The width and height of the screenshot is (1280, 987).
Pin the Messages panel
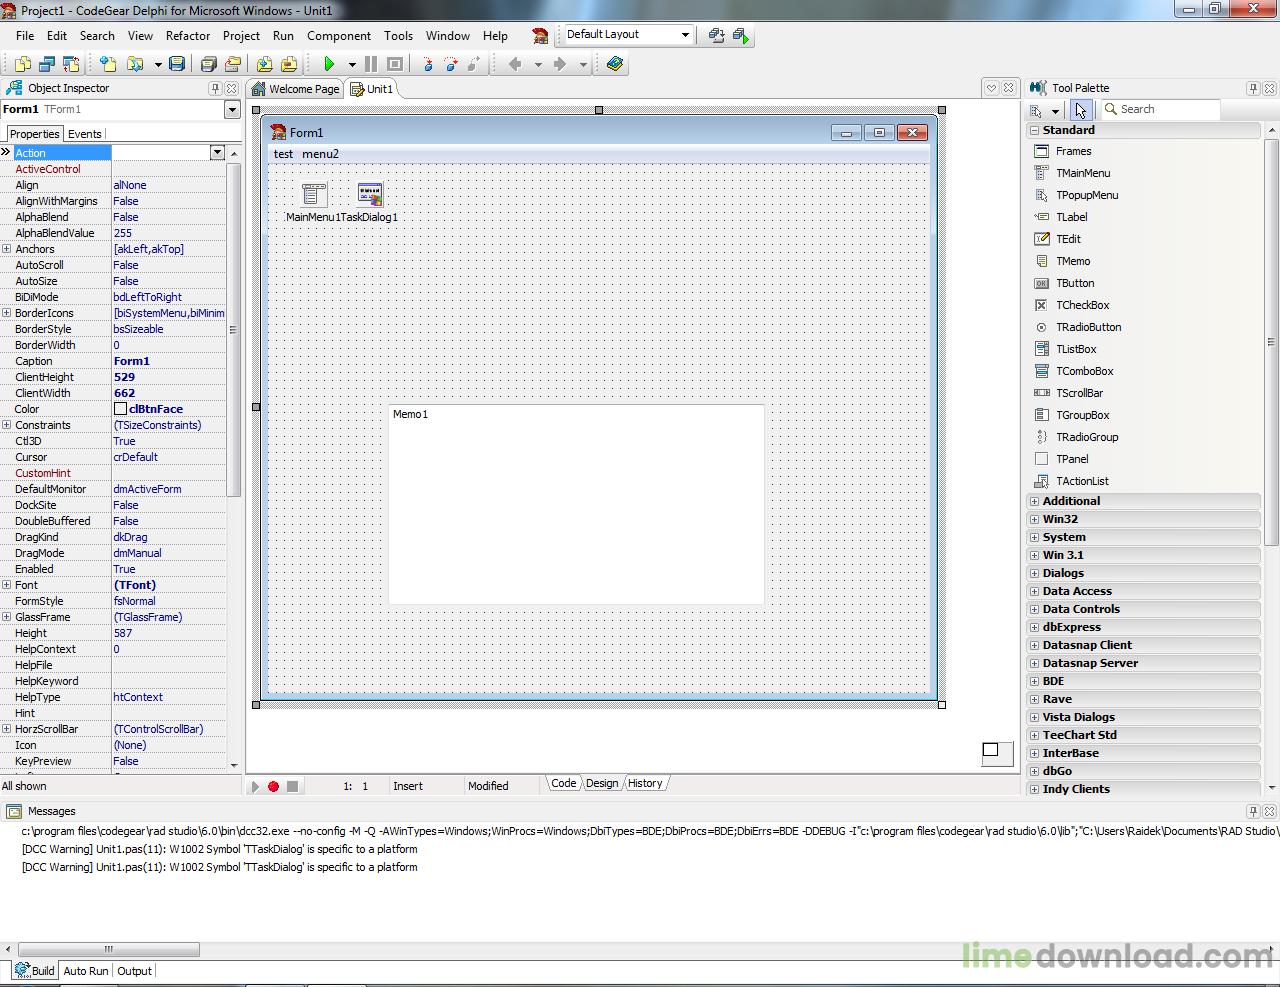pyautogui.click(x=1253, y=811)
